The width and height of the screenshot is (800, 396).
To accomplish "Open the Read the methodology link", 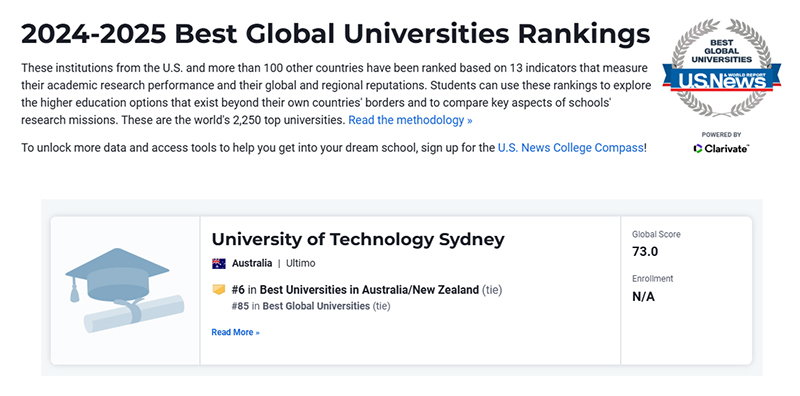I will 410,120.
